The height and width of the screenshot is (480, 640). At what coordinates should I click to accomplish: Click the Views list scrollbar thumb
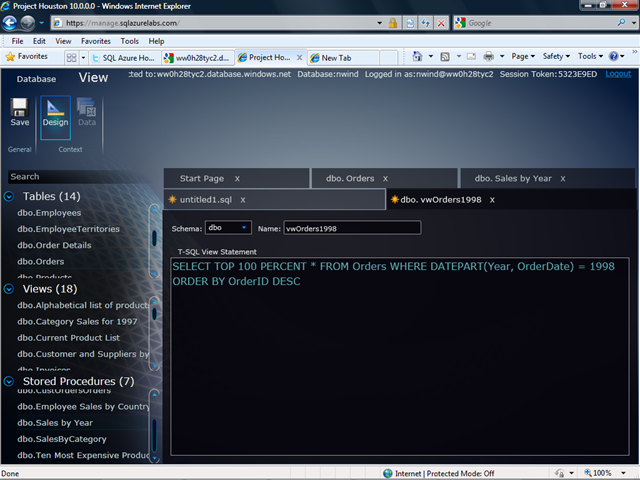point(154,314)
